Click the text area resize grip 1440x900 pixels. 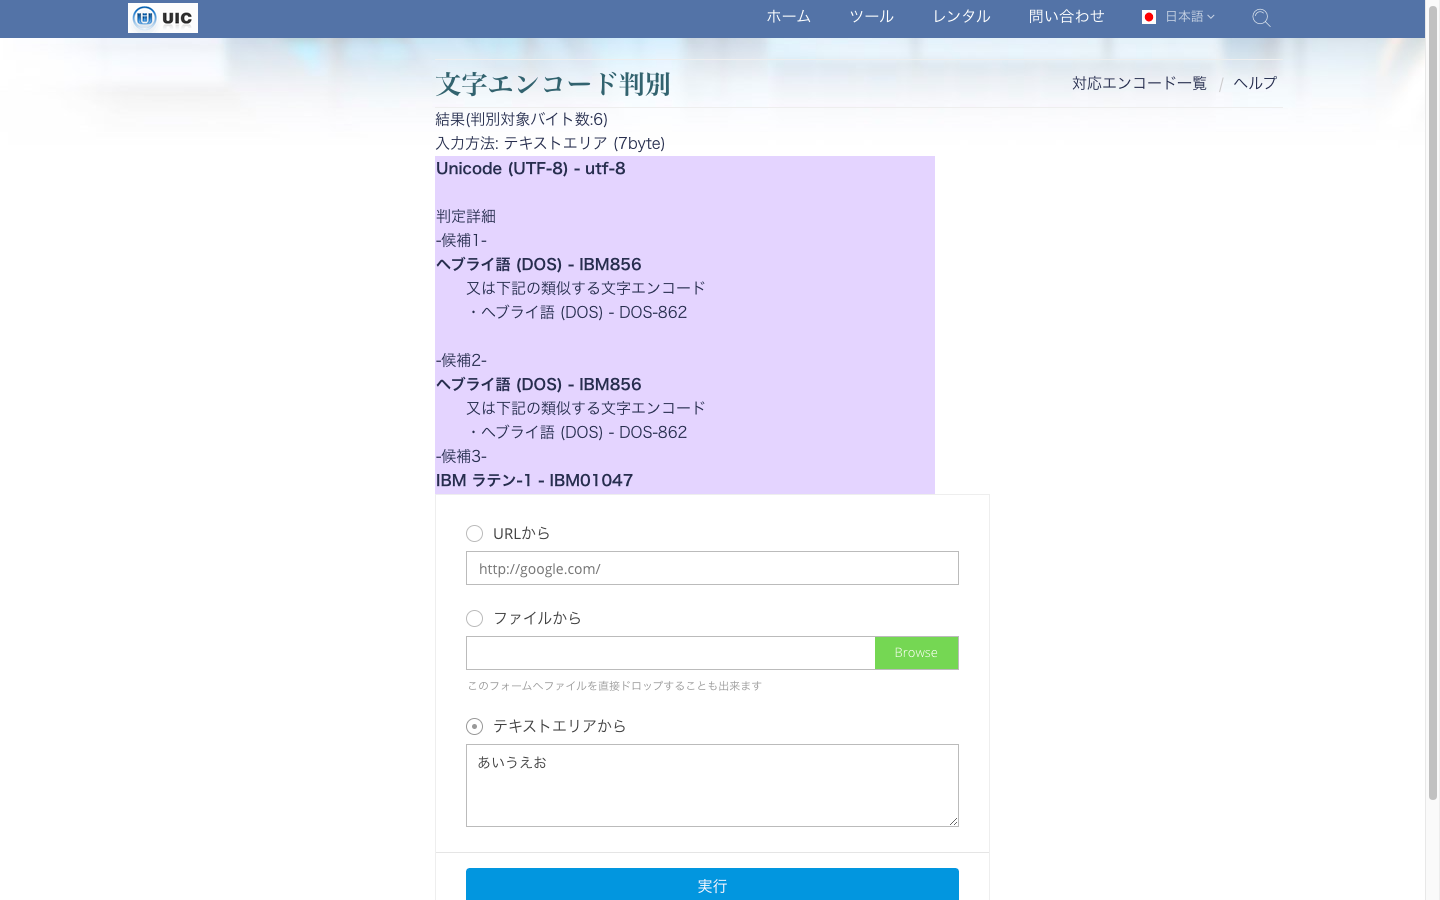(x=953, y=821)
